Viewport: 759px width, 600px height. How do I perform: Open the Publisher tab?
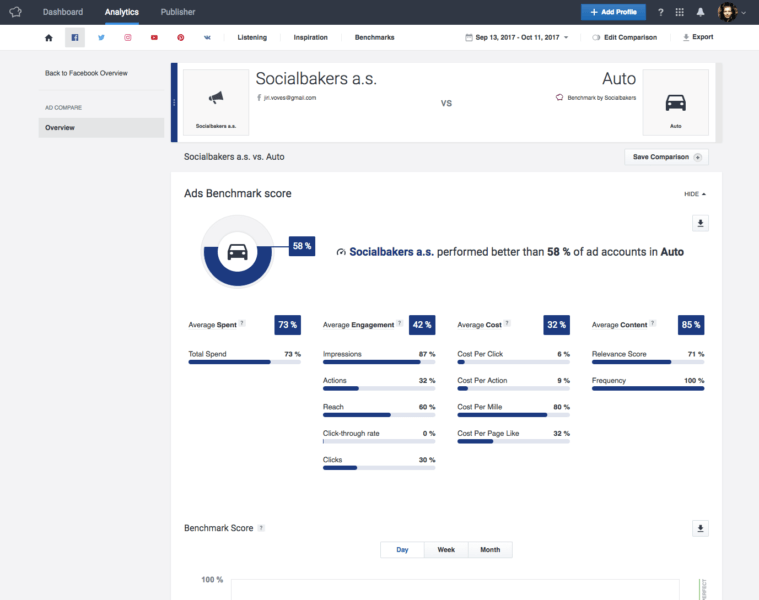(178, 12)
